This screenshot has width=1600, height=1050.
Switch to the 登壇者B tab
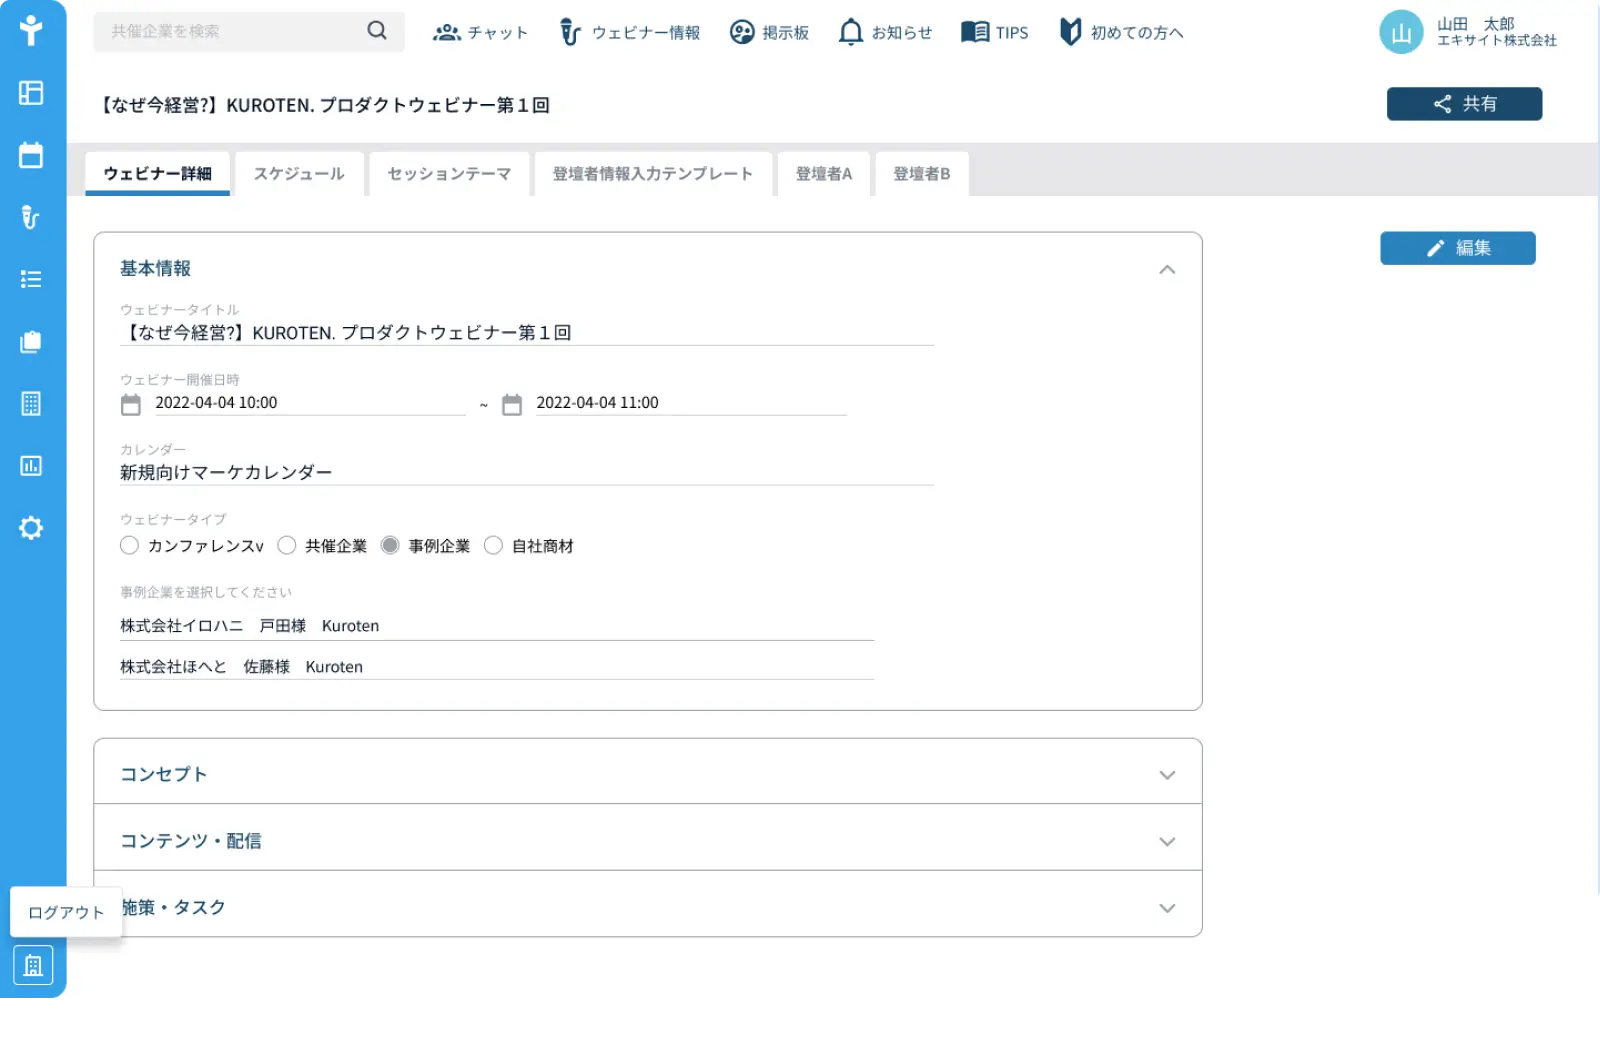922,174
